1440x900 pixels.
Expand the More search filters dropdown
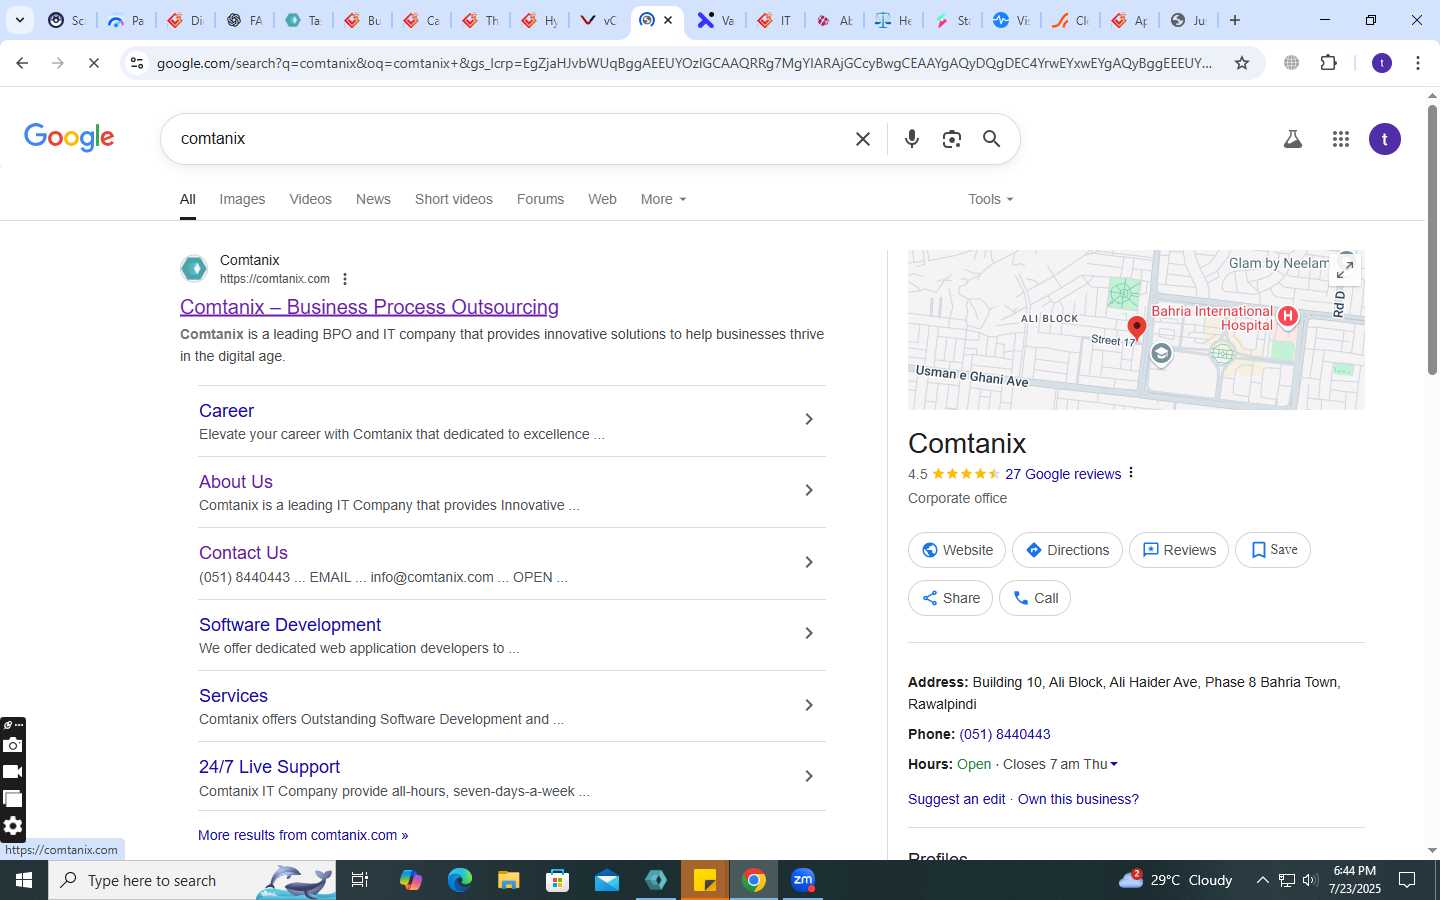click(663, 199)
